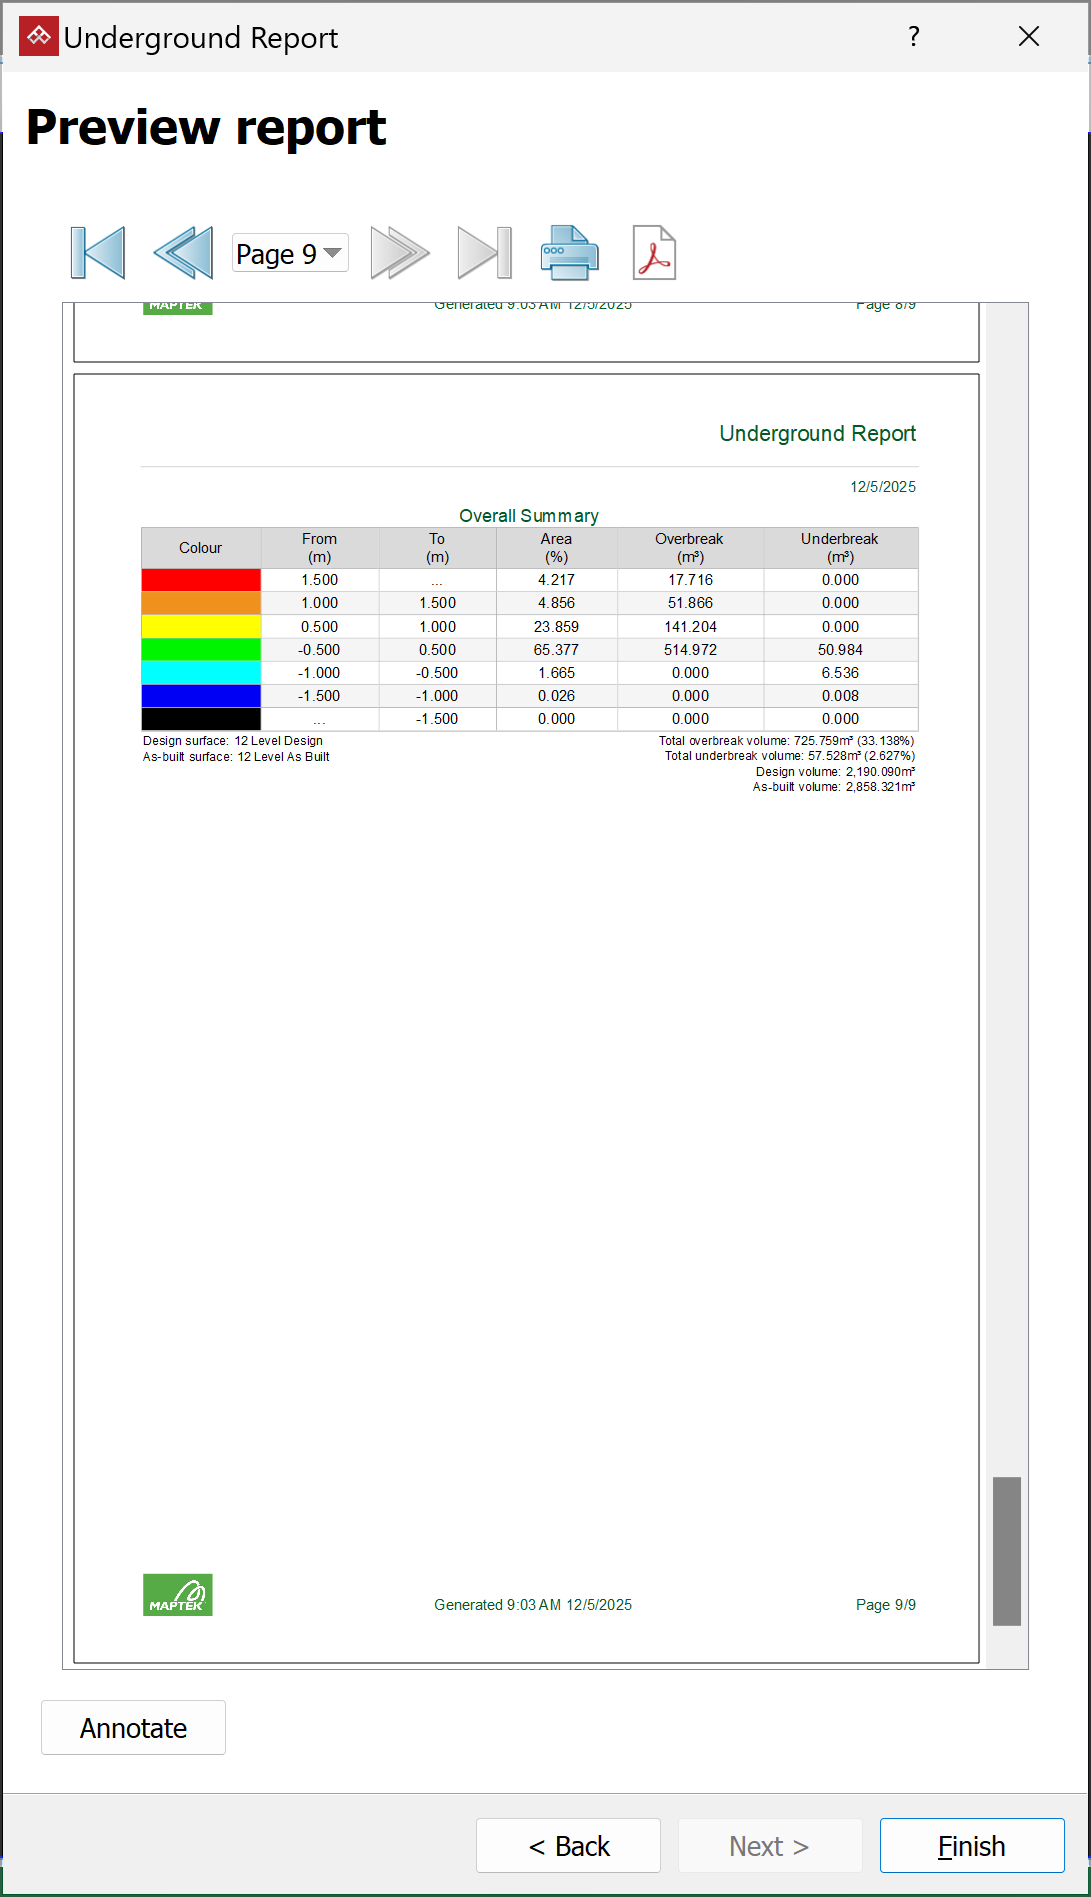Click the preview vertical scrollbar thumb
This screenshot has height=1897, width=1091.
tap(1007, 1551)
